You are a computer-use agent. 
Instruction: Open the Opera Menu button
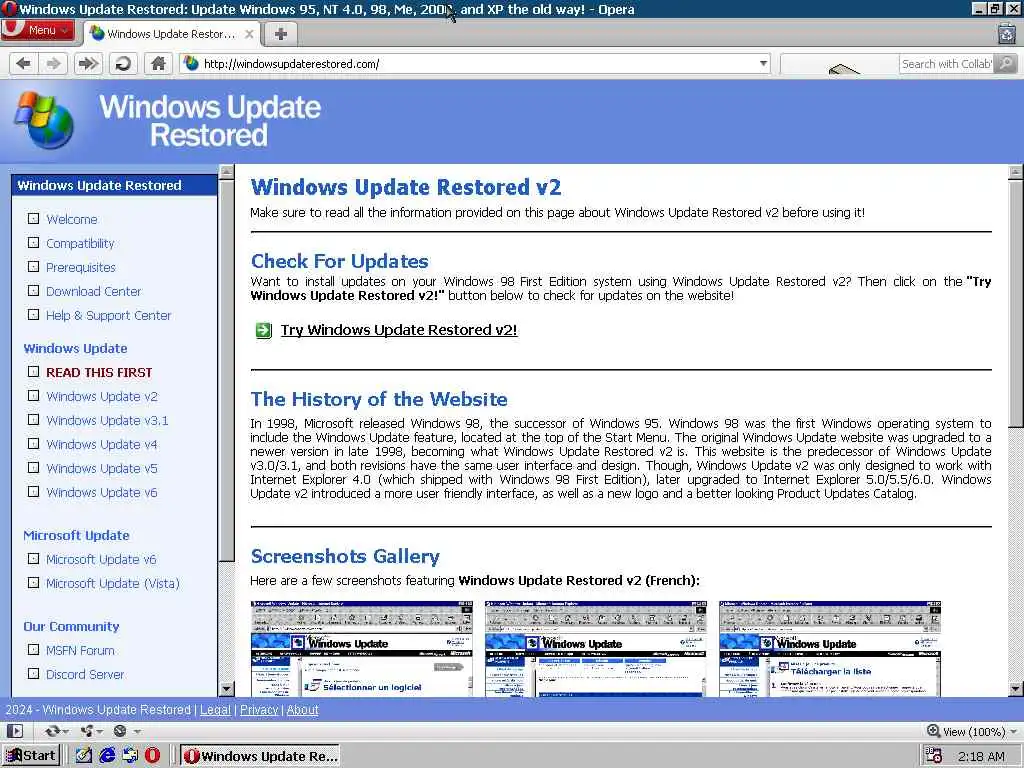[38, 30]
